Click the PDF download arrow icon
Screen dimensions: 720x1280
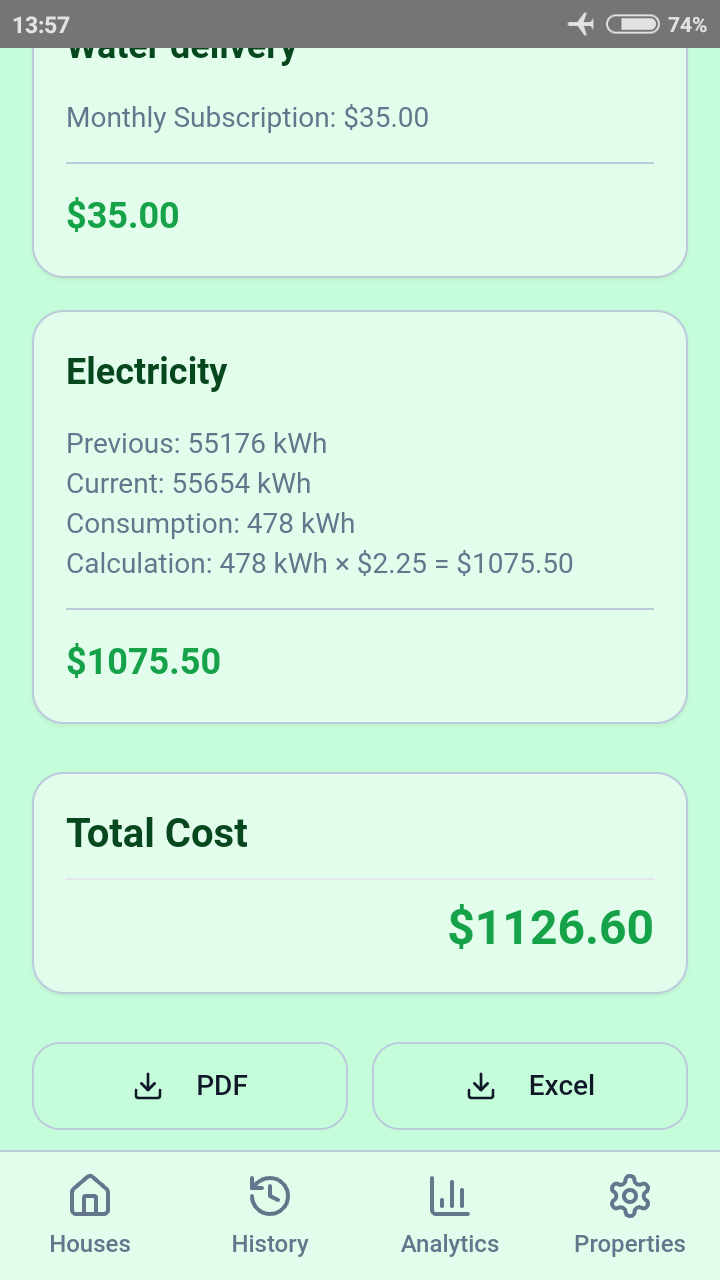[148, 1086]
